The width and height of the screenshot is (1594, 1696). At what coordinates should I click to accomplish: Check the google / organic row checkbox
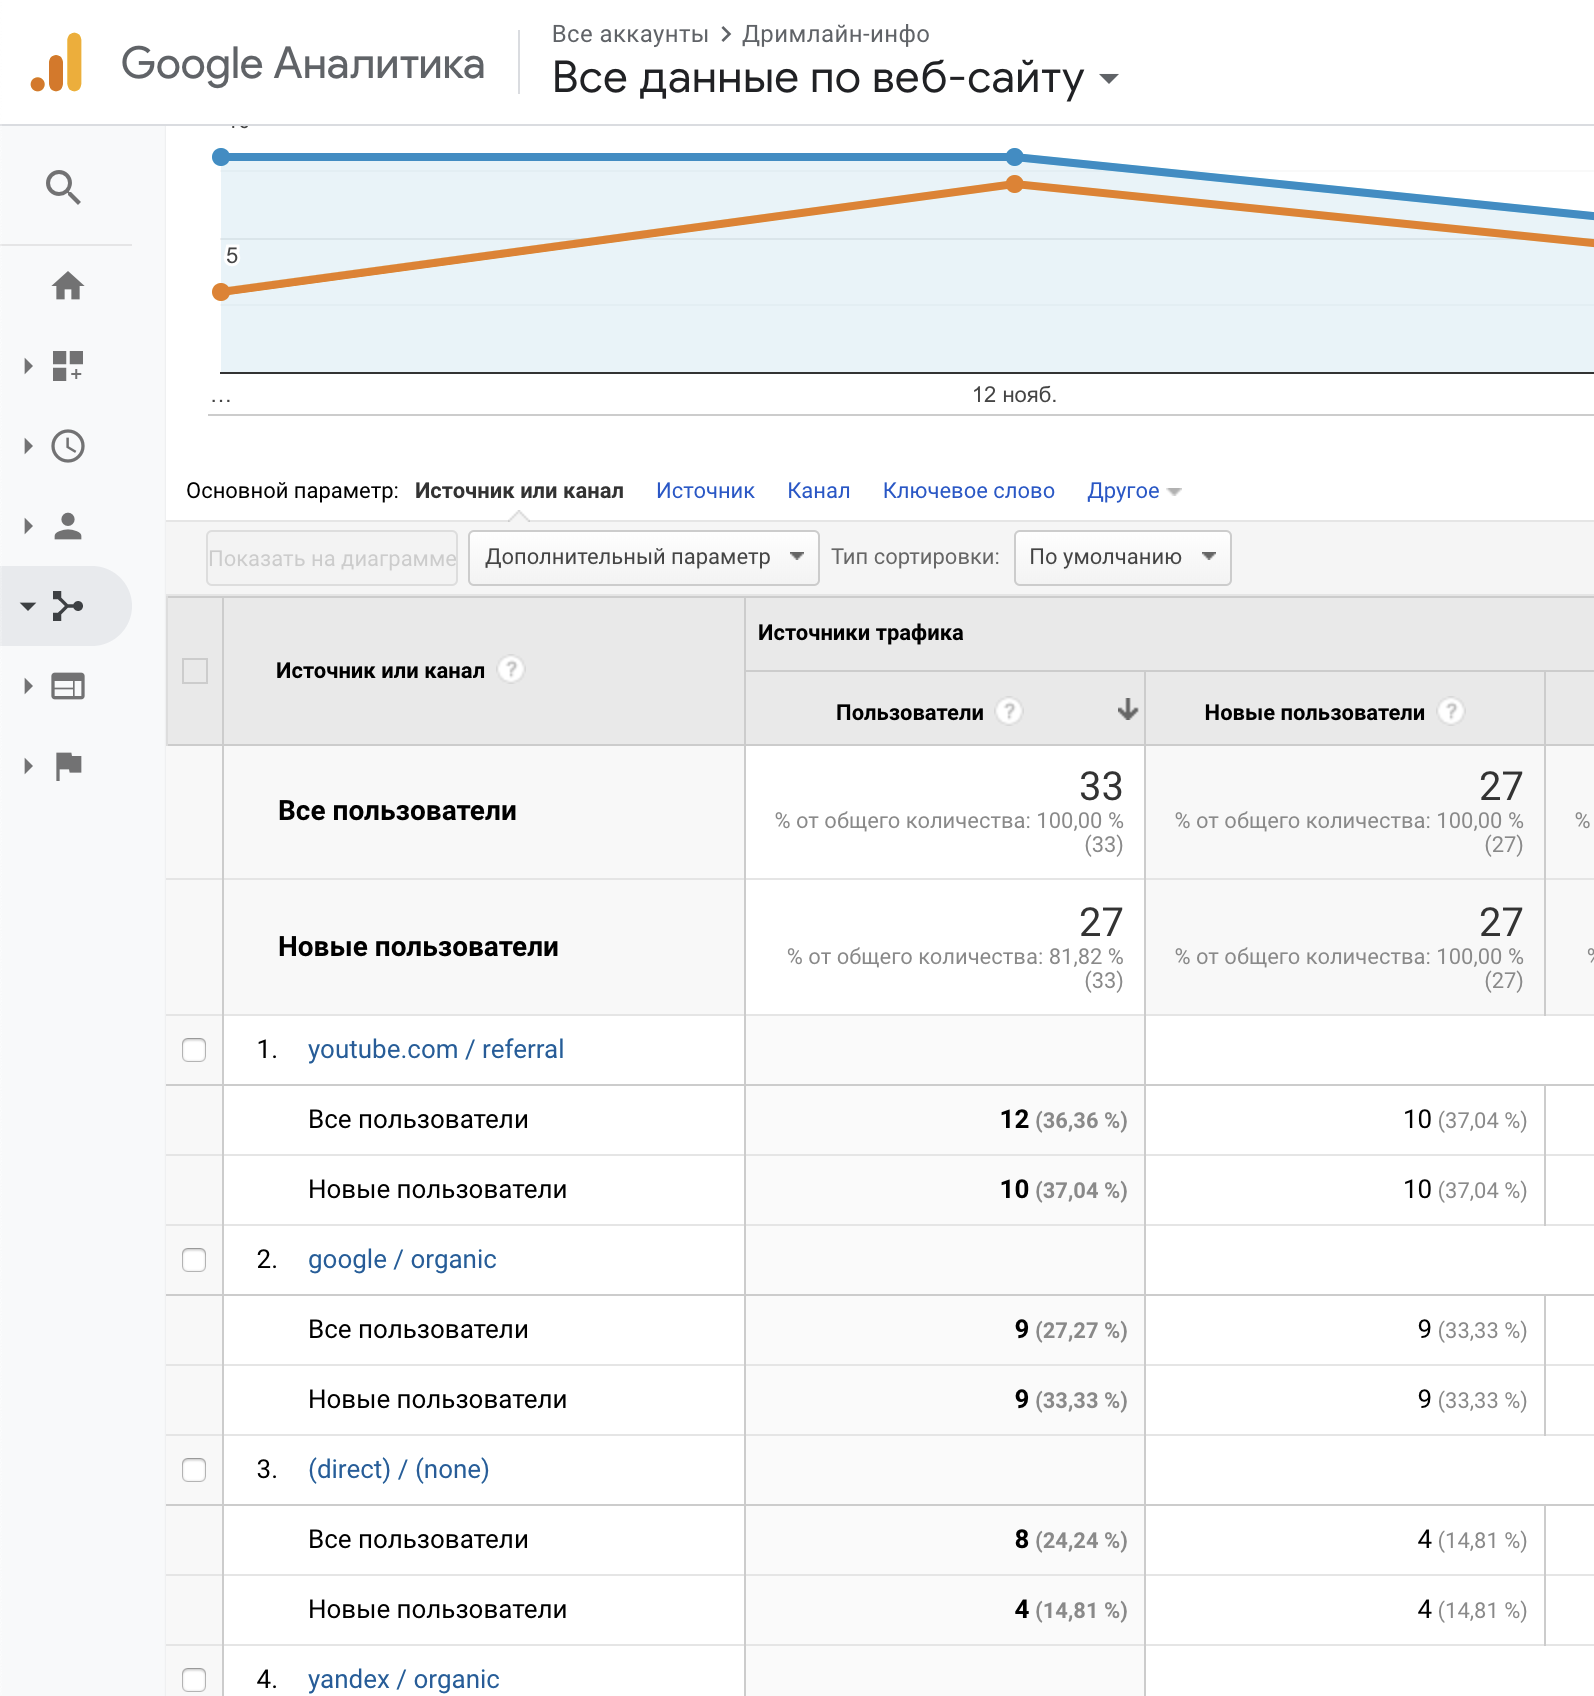click(194, 1260)
